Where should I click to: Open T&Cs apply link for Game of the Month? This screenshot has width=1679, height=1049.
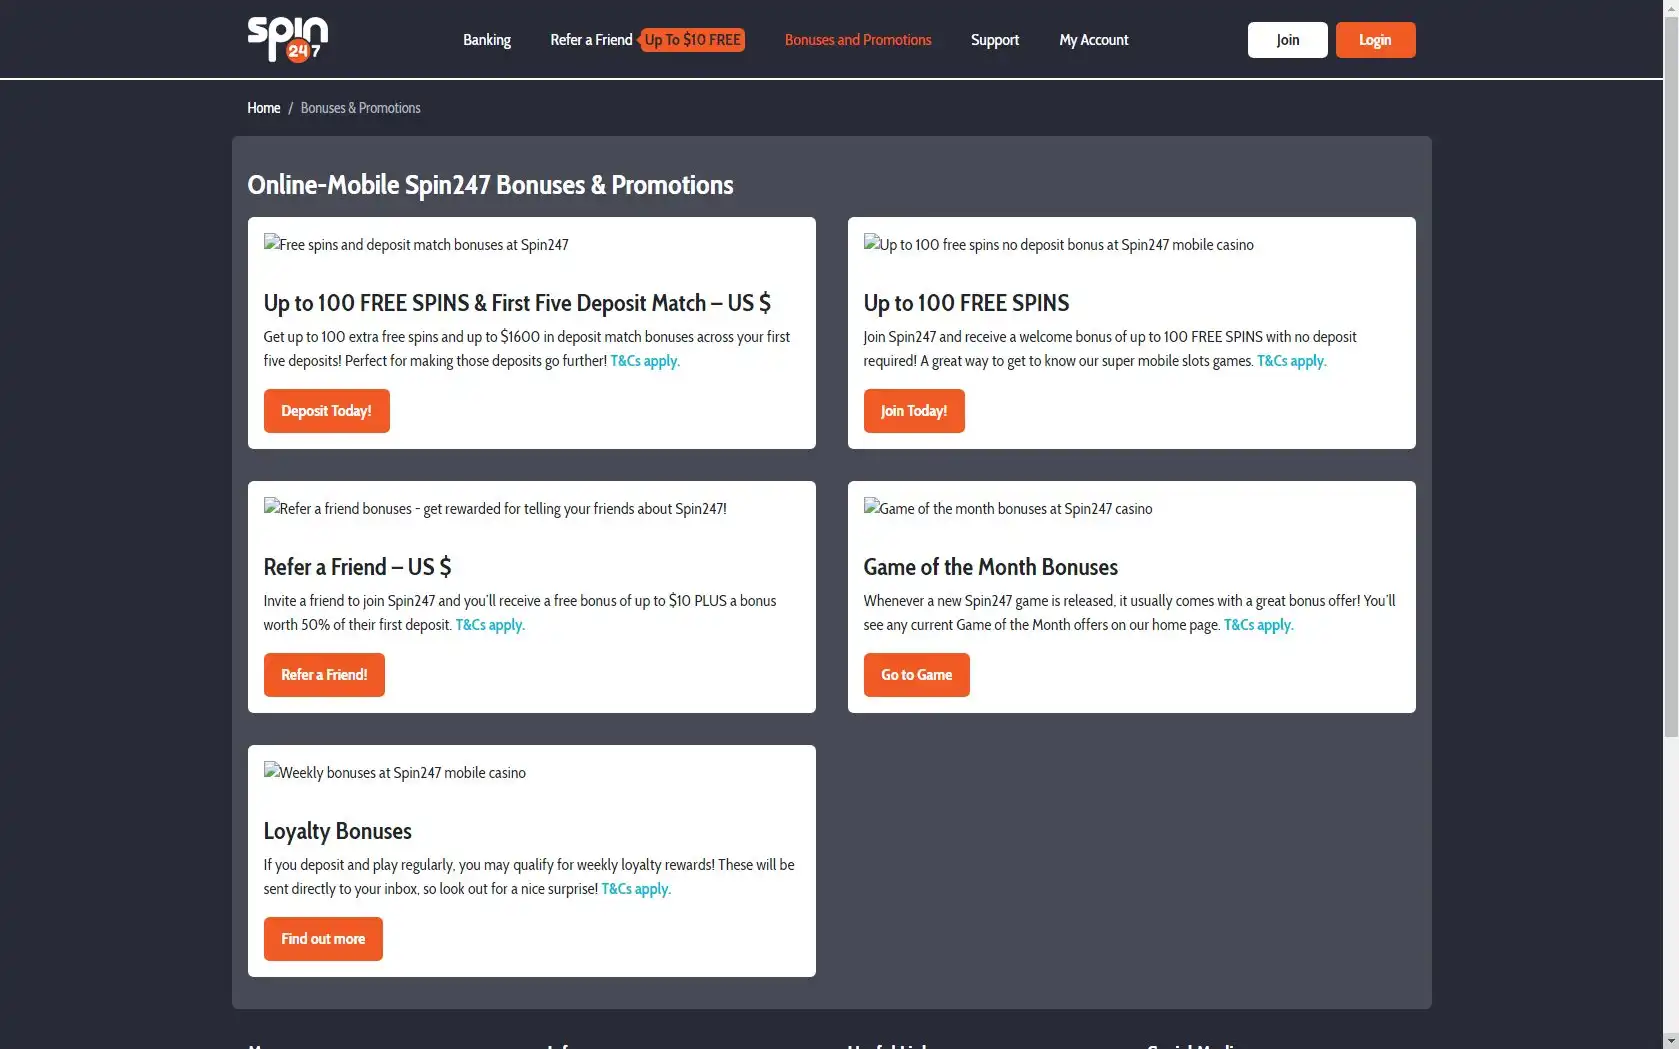1257,625
